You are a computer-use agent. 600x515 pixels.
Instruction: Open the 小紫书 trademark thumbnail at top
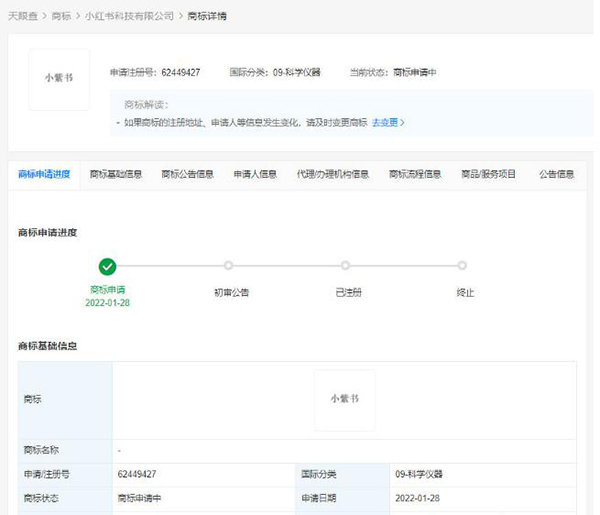59,80
